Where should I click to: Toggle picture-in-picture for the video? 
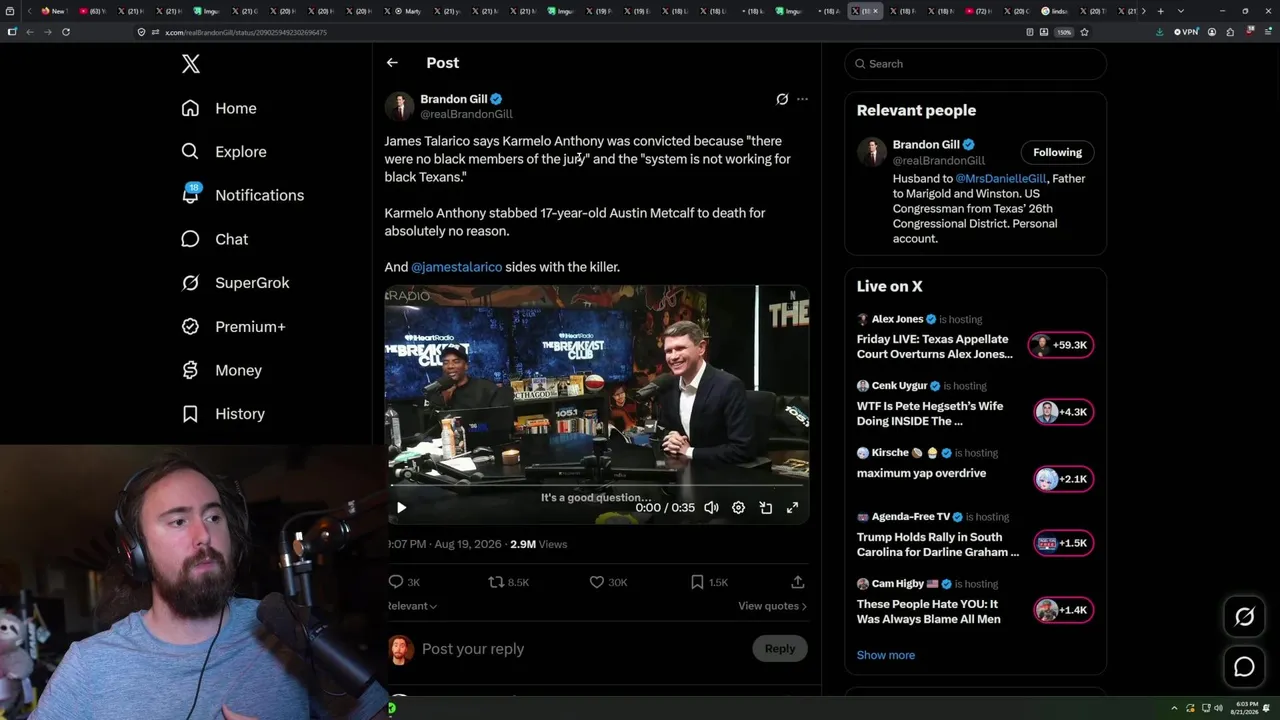coord(765,508)
